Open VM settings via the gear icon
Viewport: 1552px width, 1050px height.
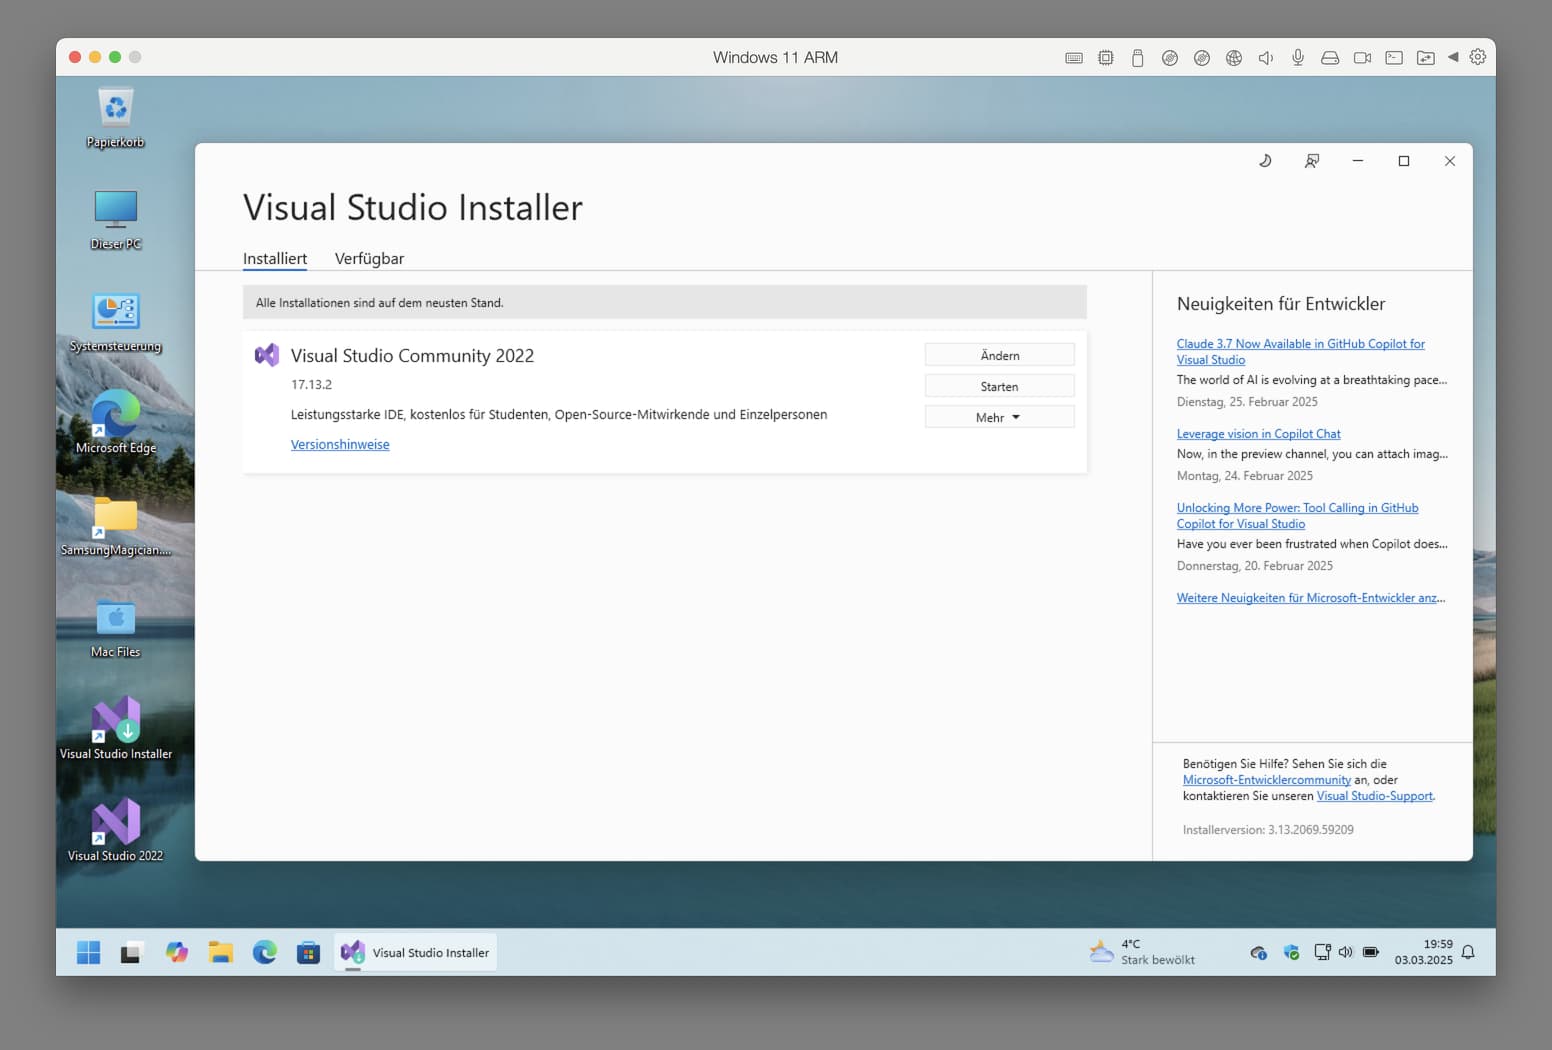1478,57
